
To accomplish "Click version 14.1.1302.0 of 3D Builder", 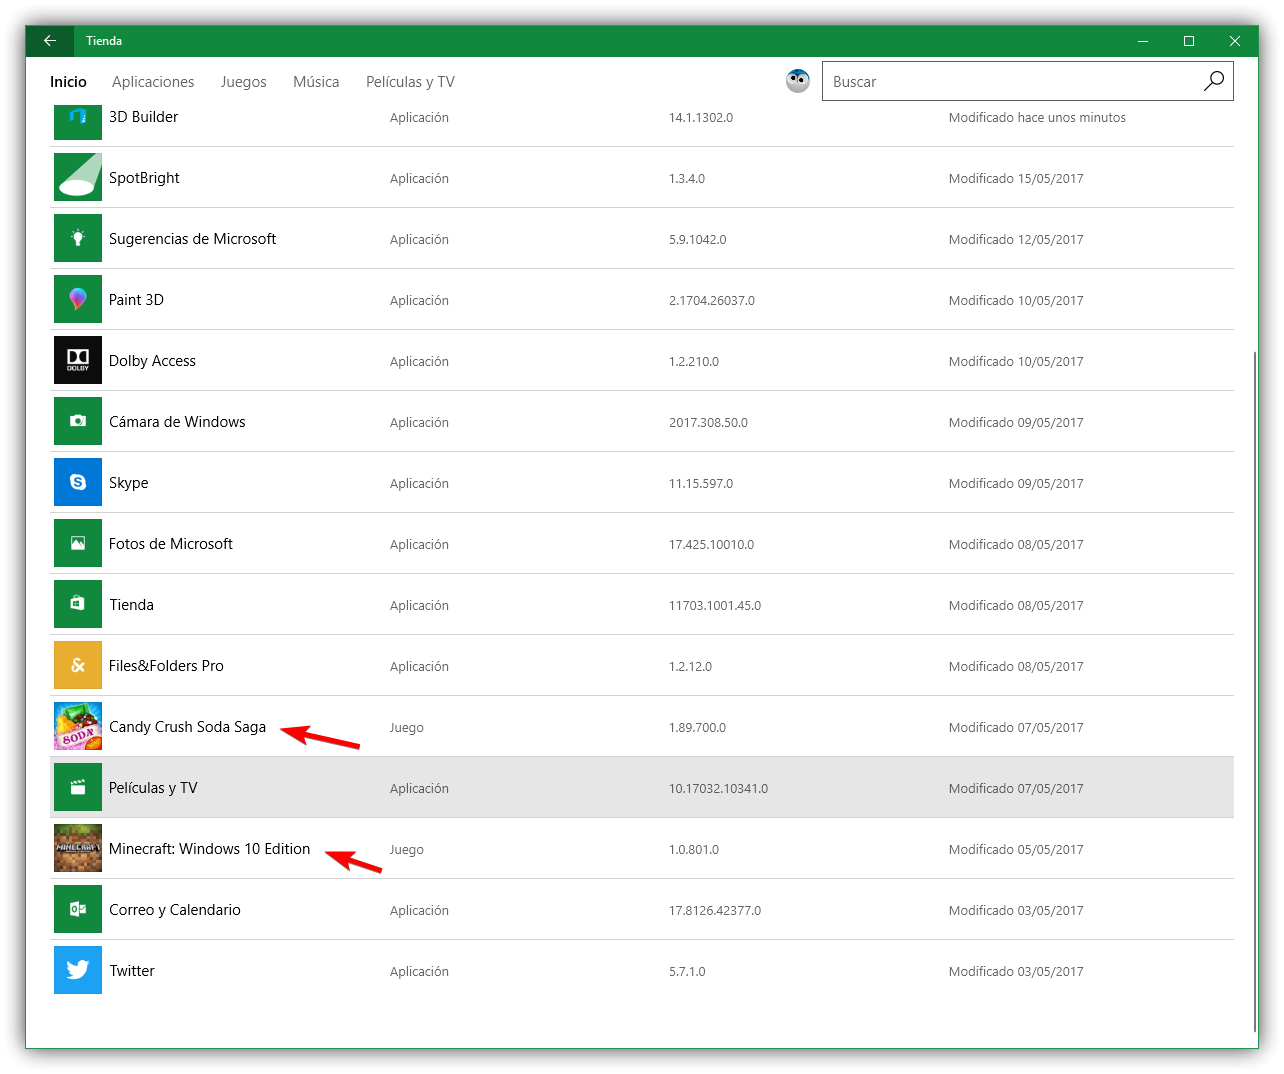I will [x=701, y=118].
